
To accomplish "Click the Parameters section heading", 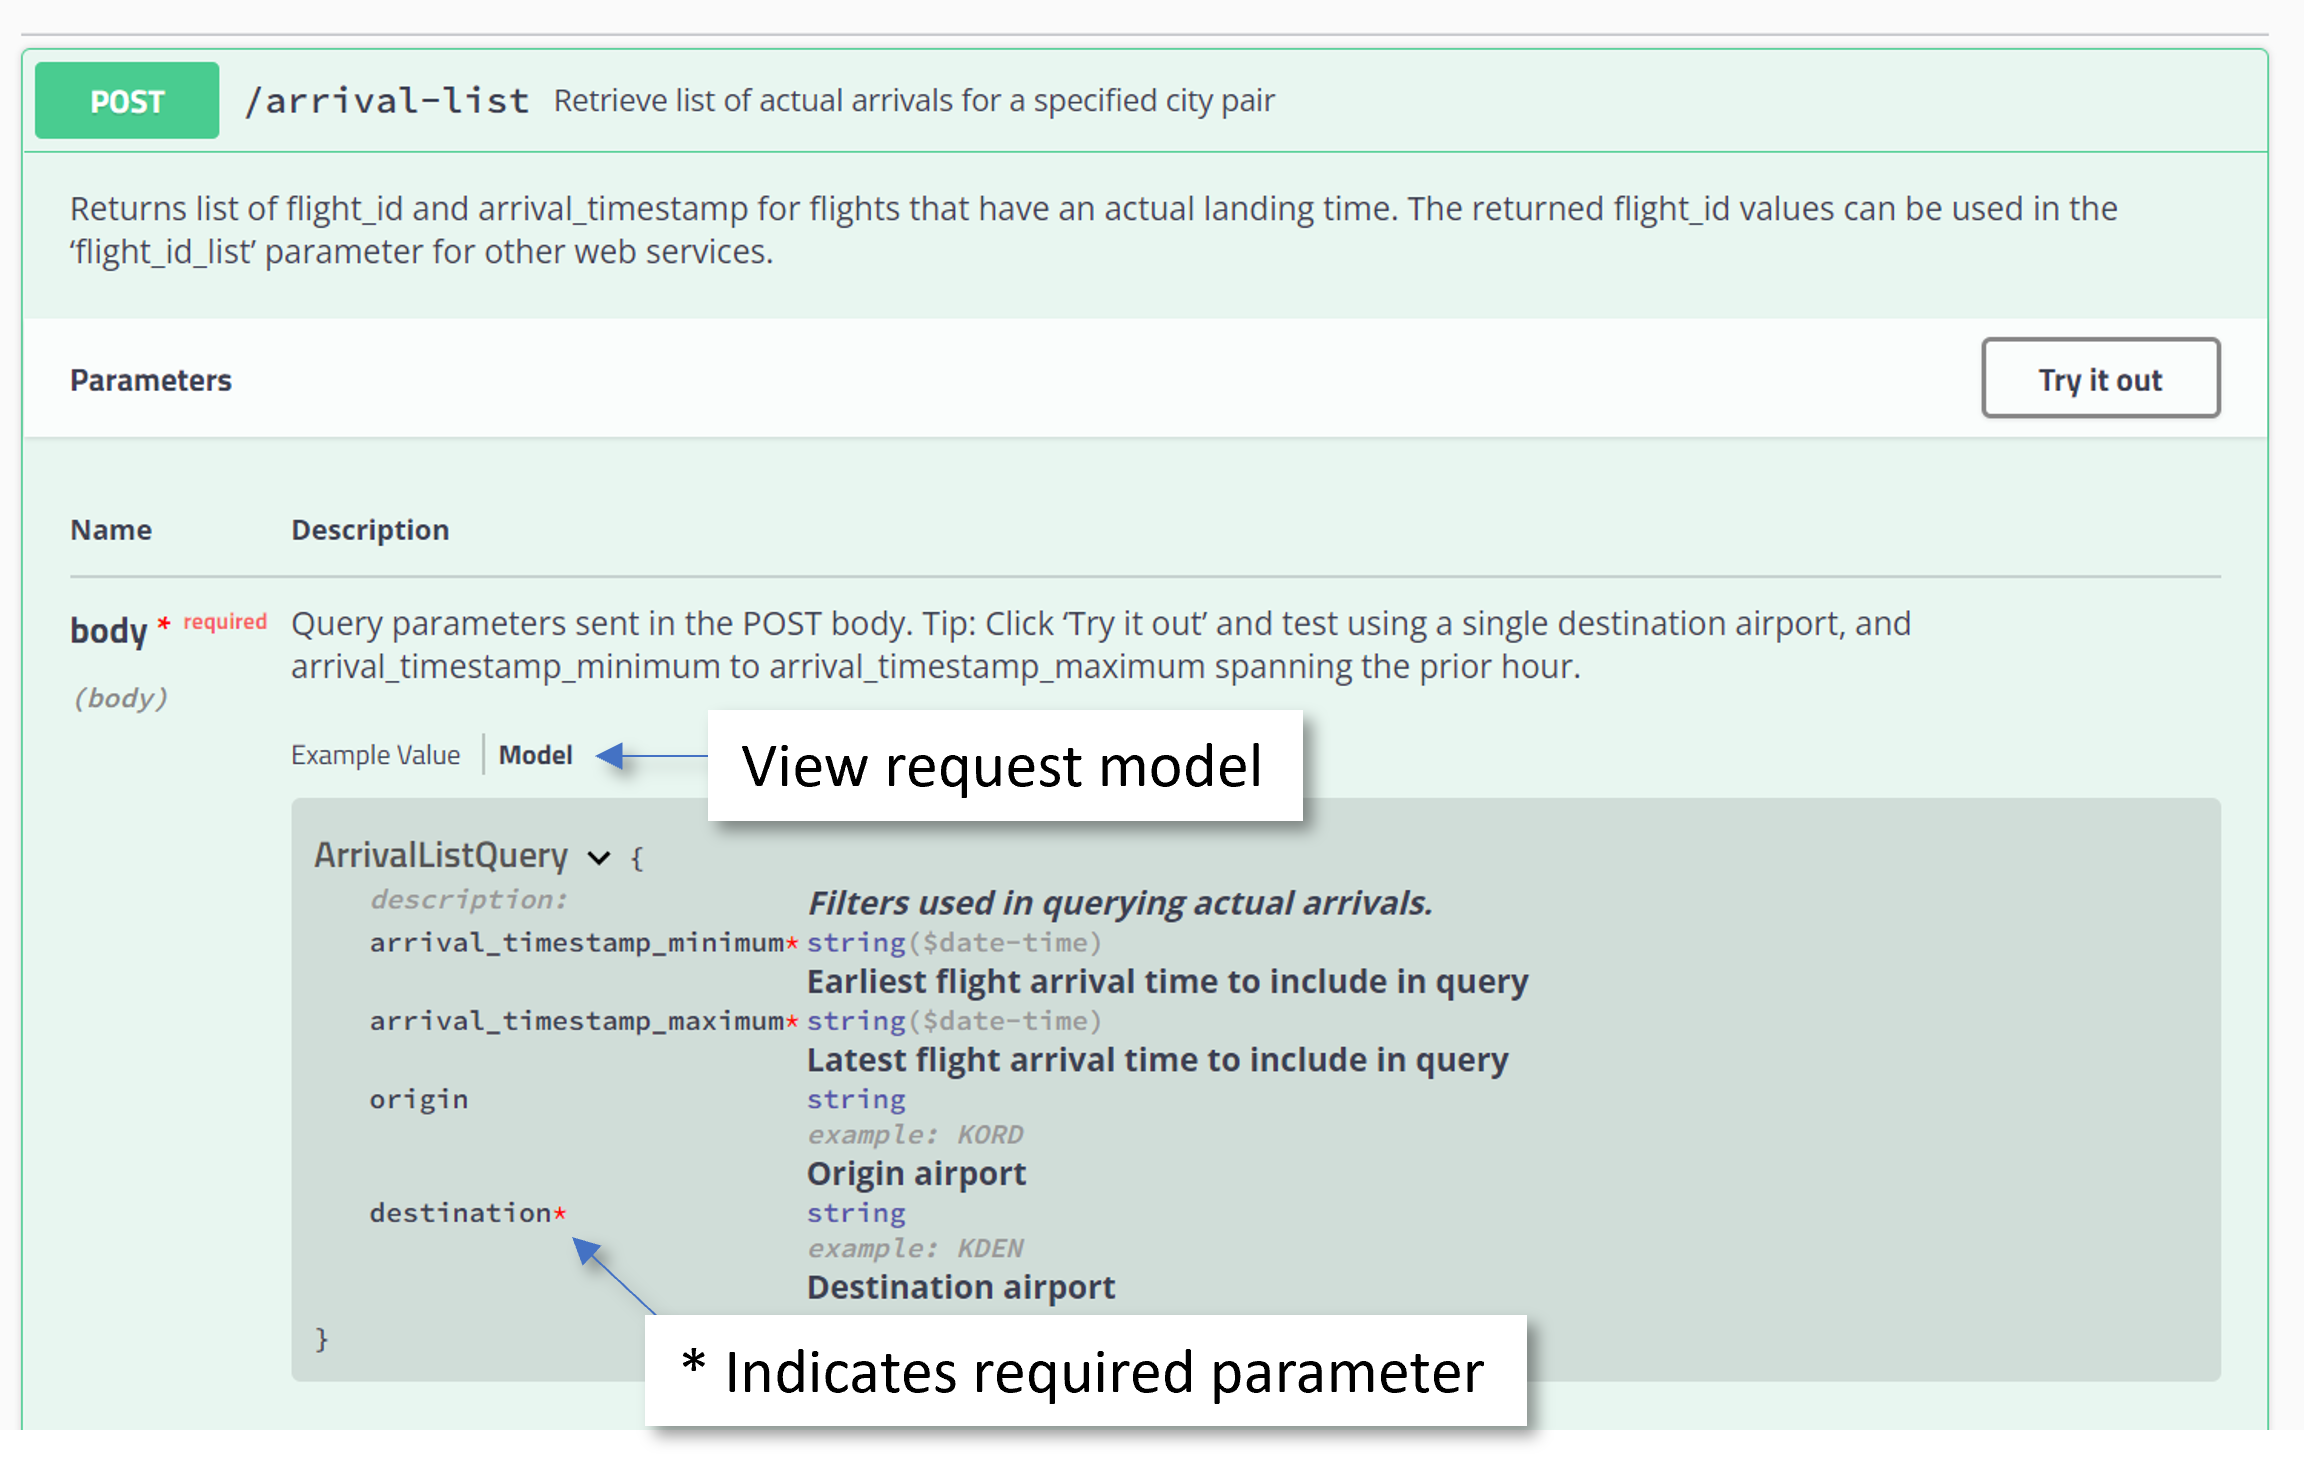I will [150, 381].
